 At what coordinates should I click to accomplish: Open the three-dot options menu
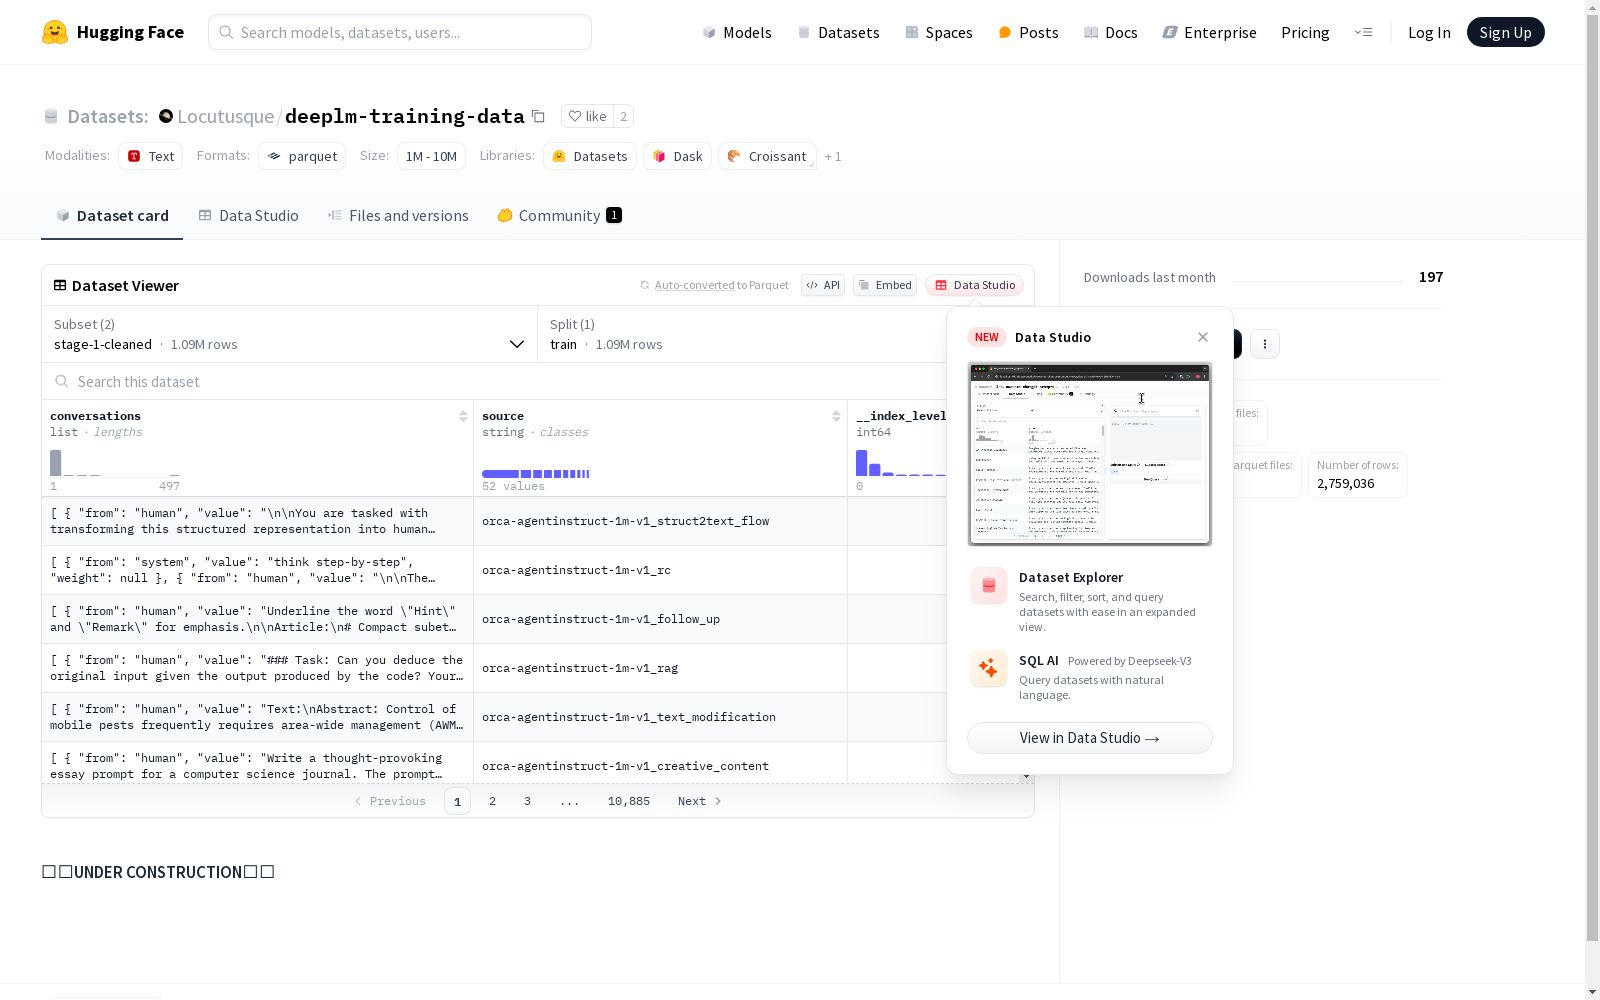[x=1265, y=344]
